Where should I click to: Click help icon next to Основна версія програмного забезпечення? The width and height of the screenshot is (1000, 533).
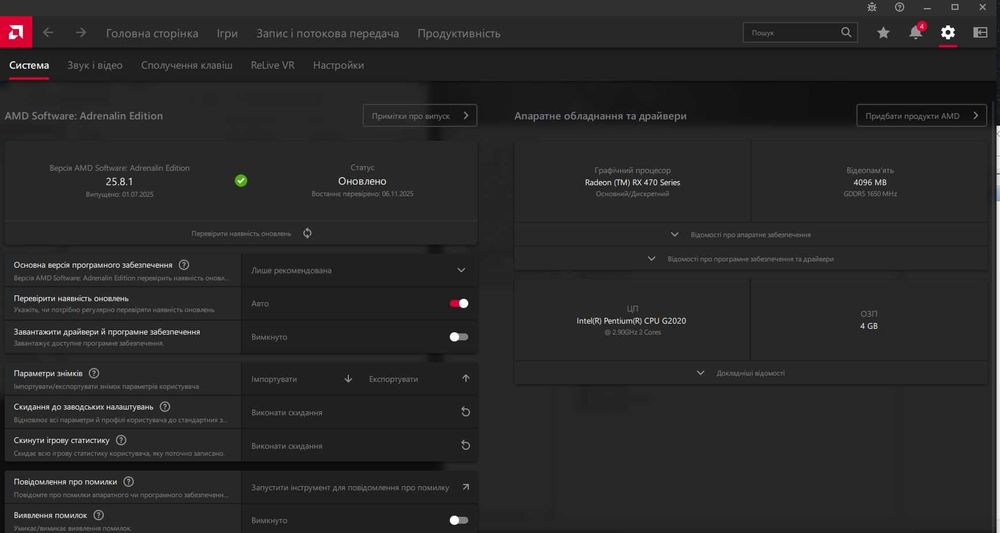tap(184, 265)
